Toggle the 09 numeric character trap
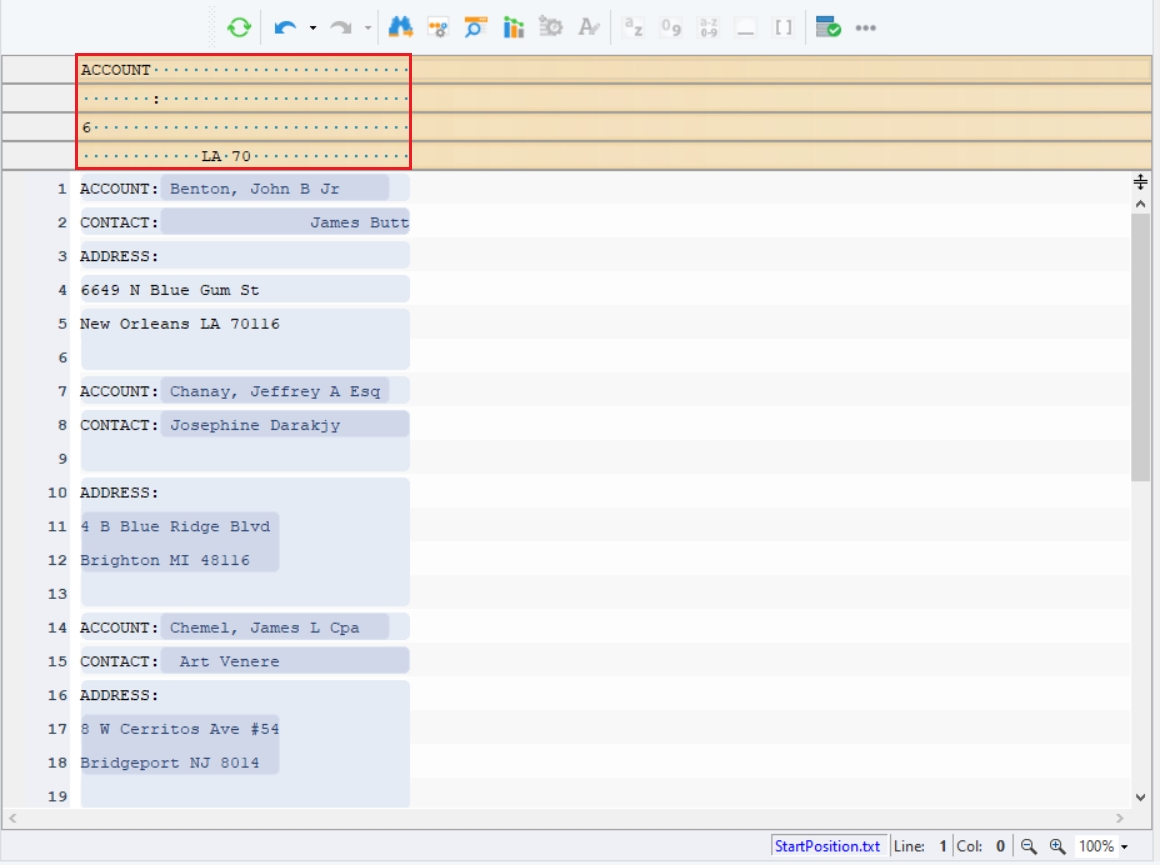 (670, 28)
